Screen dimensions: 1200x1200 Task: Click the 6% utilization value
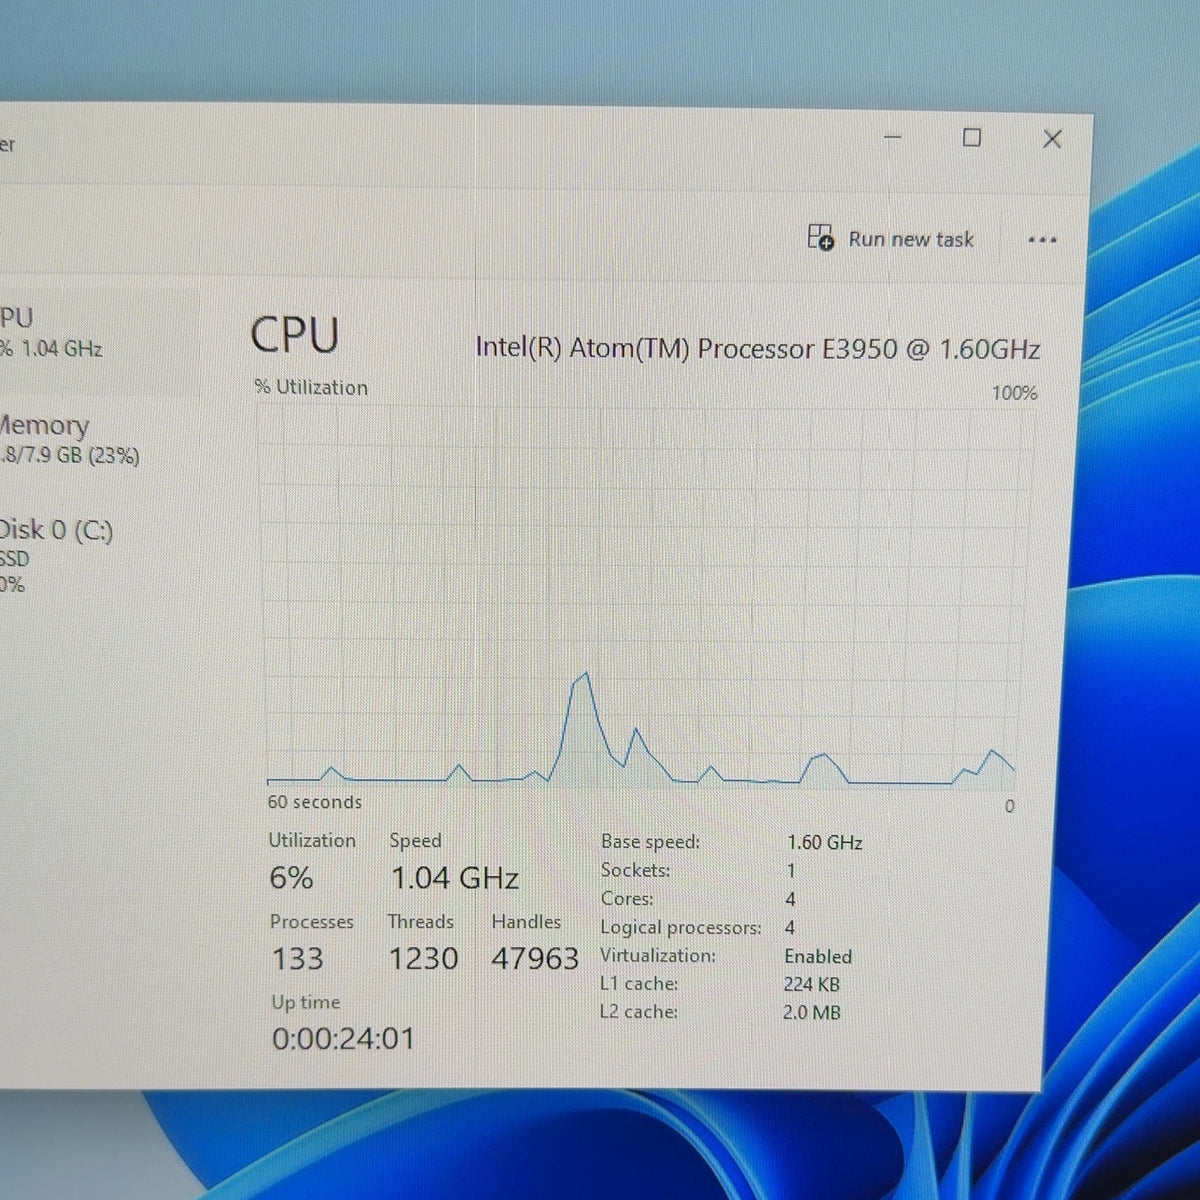click(x=291, y=878)
